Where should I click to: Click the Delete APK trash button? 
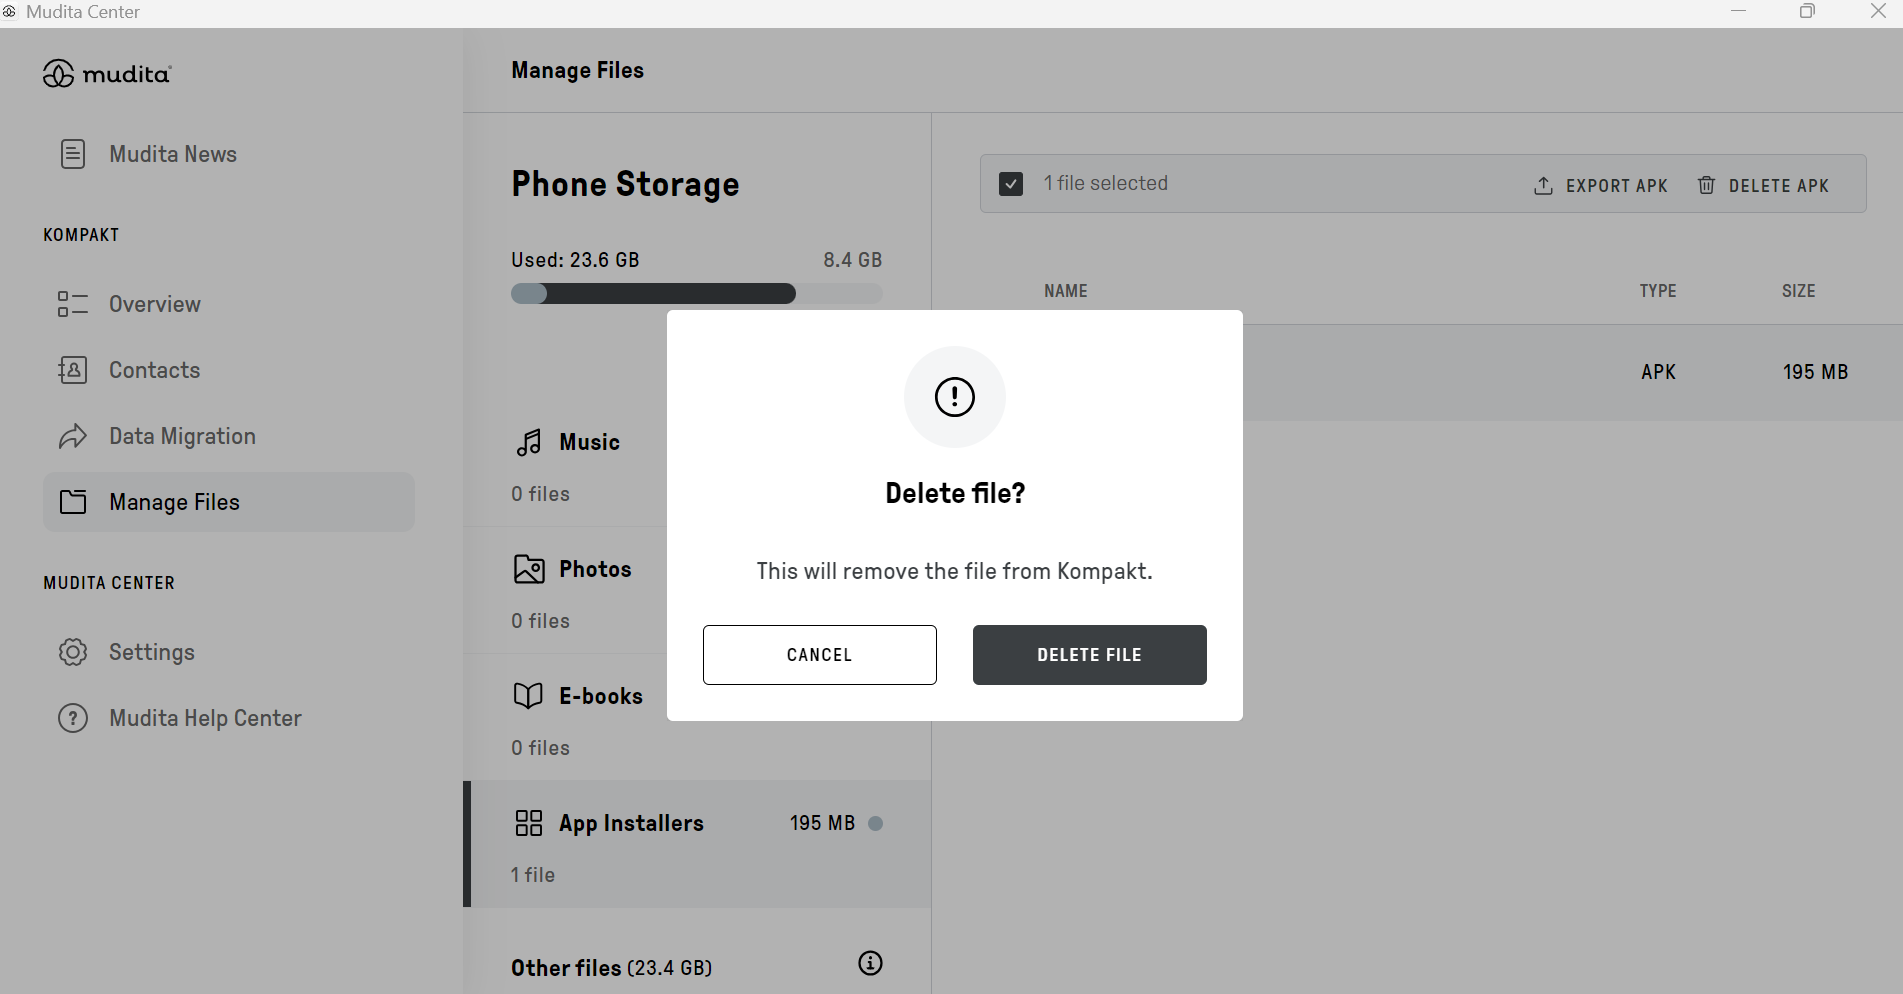tap(1764, 186)
